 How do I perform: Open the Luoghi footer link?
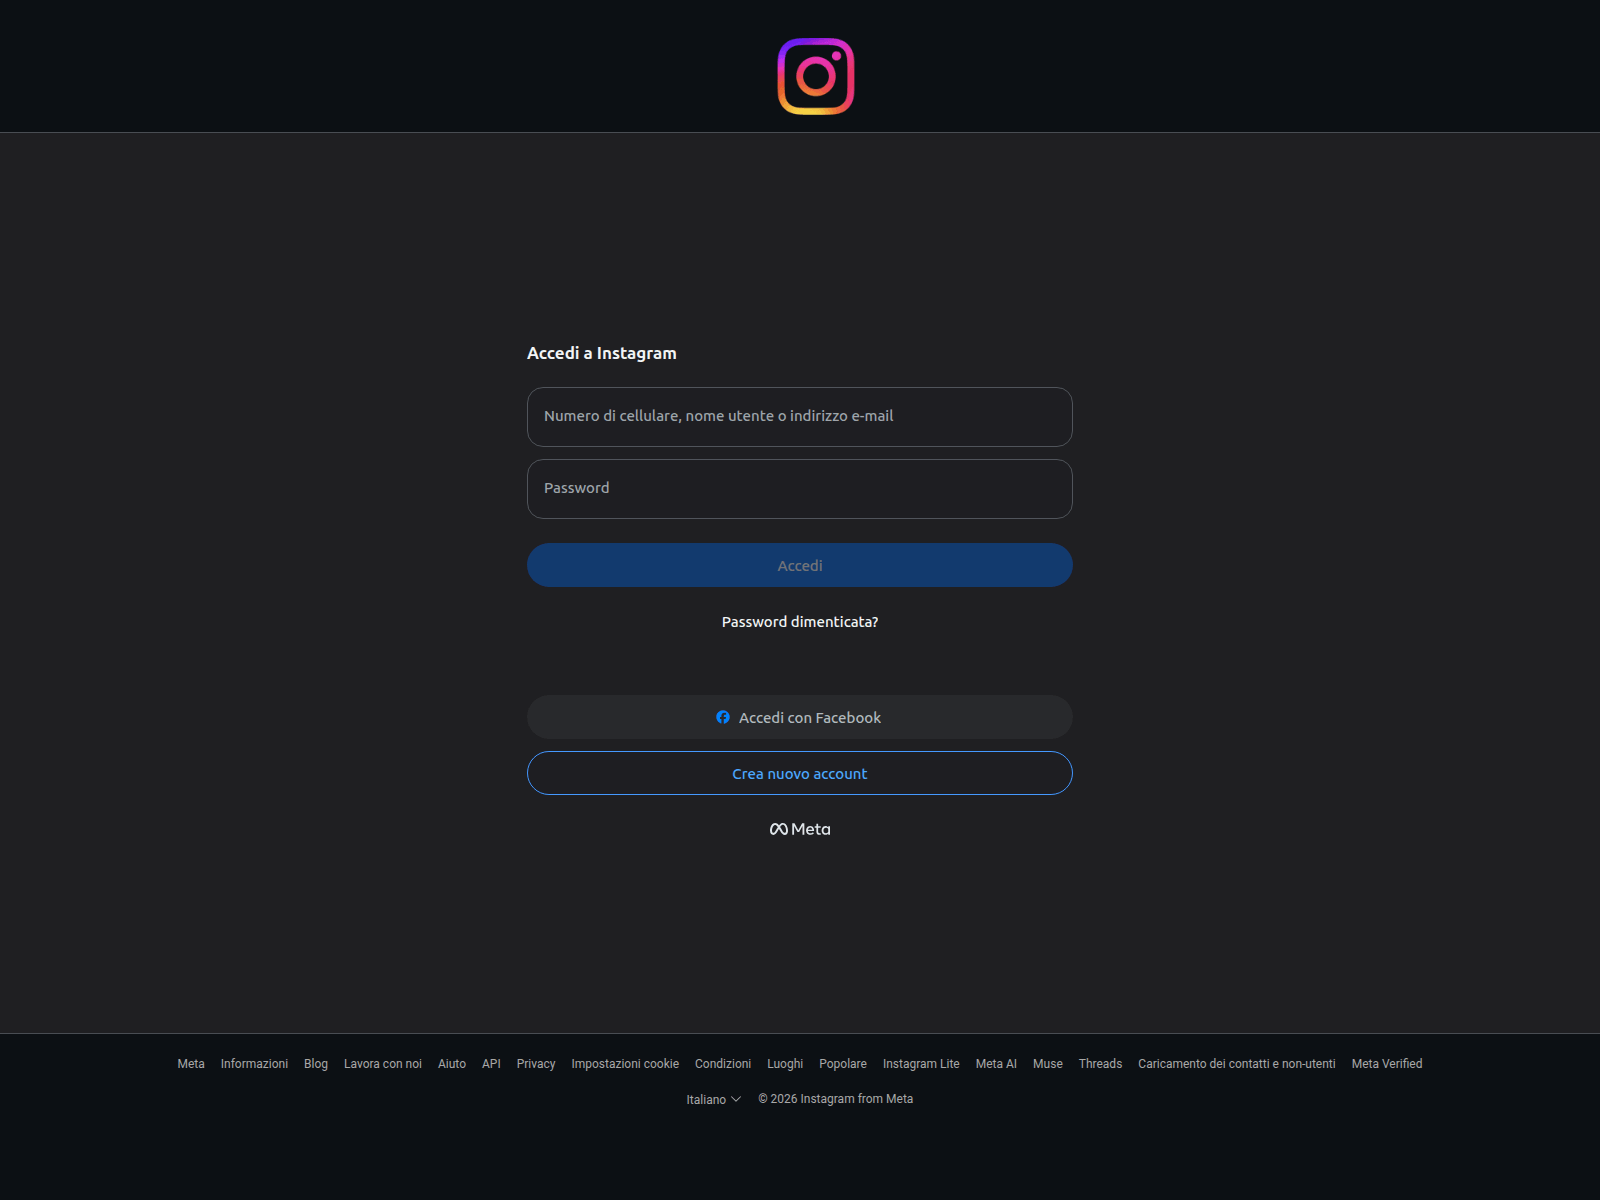click(785, 1064)
